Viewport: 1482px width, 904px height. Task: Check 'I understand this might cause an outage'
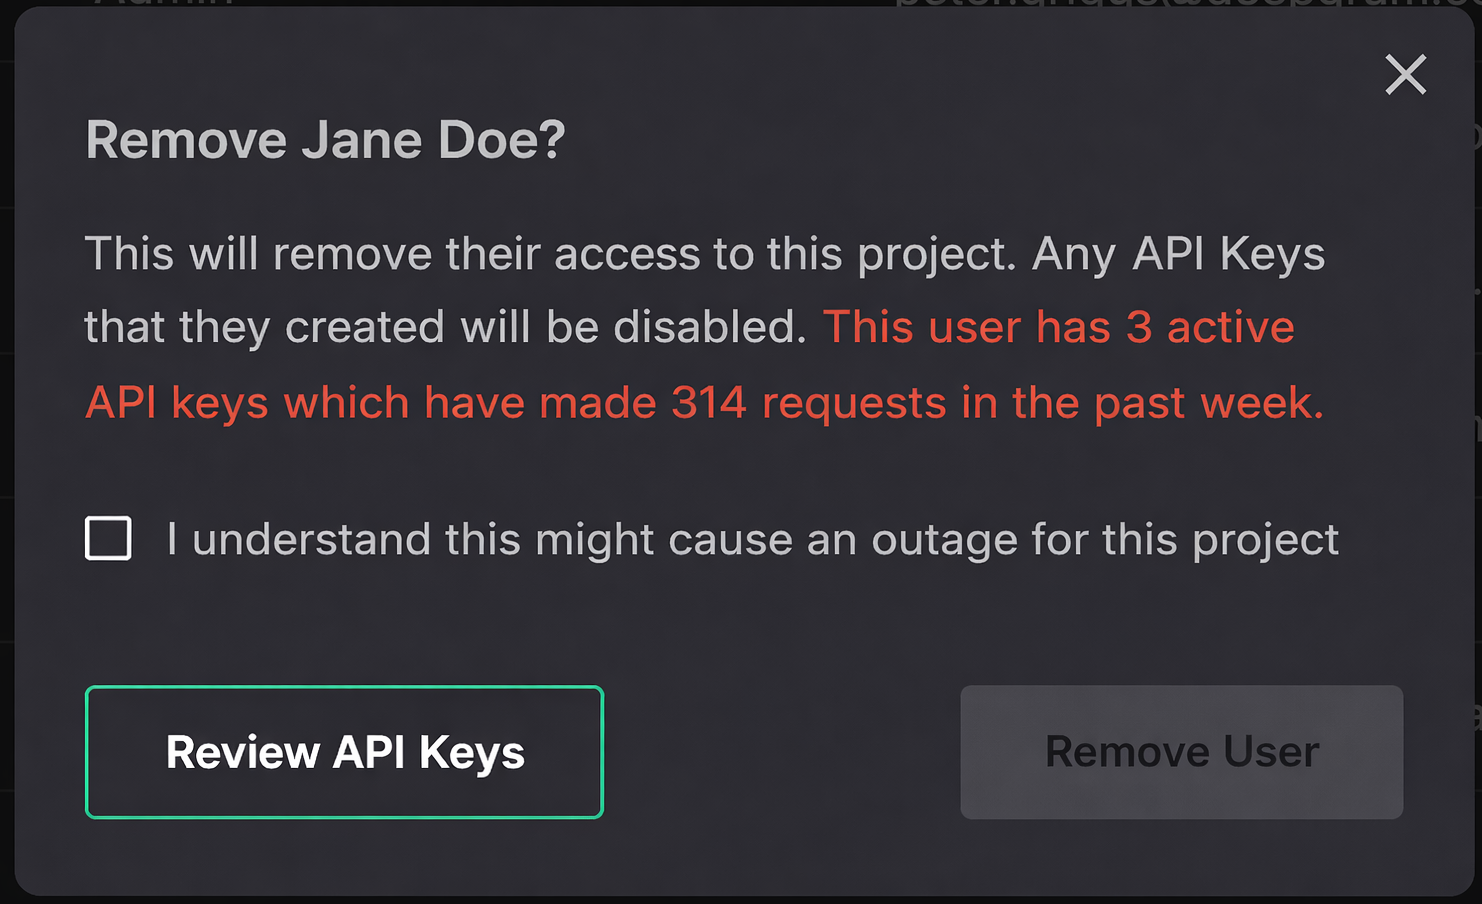click(x=107, y=538)
